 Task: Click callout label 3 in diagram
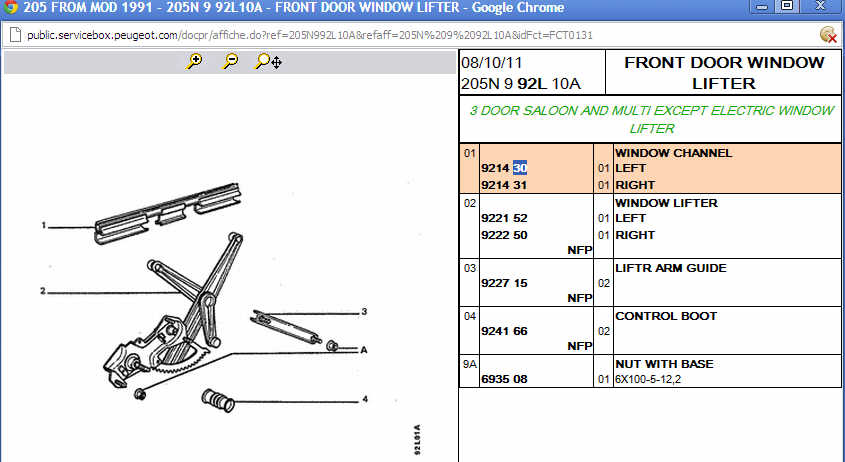pos(364,312)
